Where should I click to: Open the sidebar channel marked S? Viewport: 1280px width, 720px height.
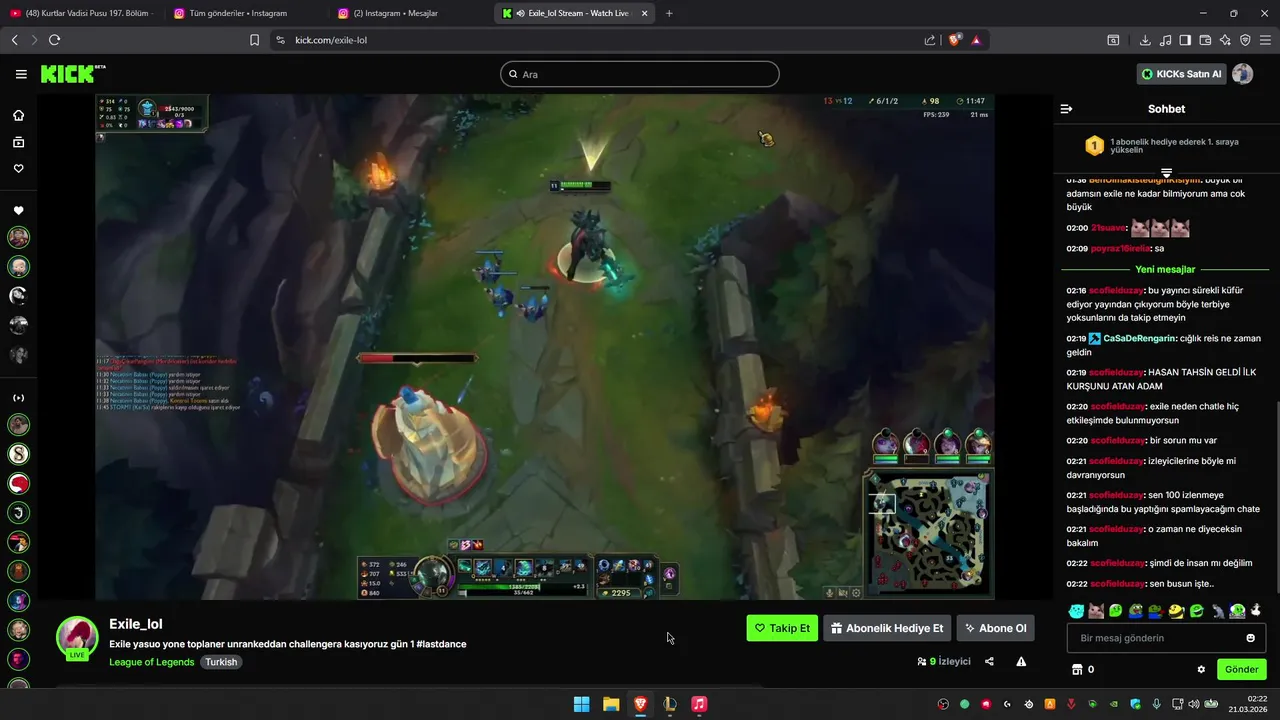18,454
